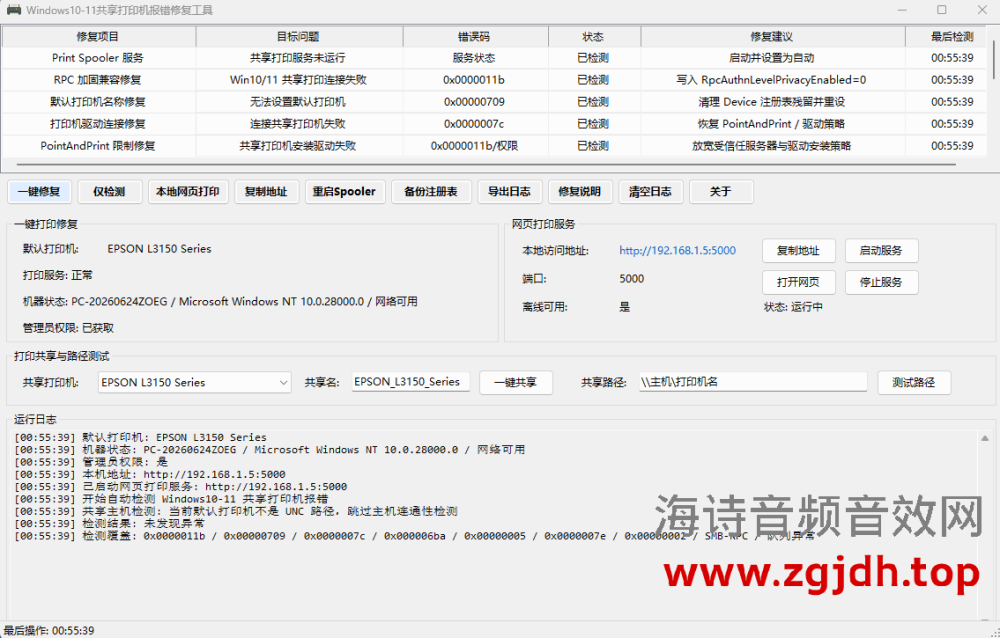Viewport: 1000px width, 638px height.
Task: Click error code 0x00000709 cell
Action: (474, 101)
